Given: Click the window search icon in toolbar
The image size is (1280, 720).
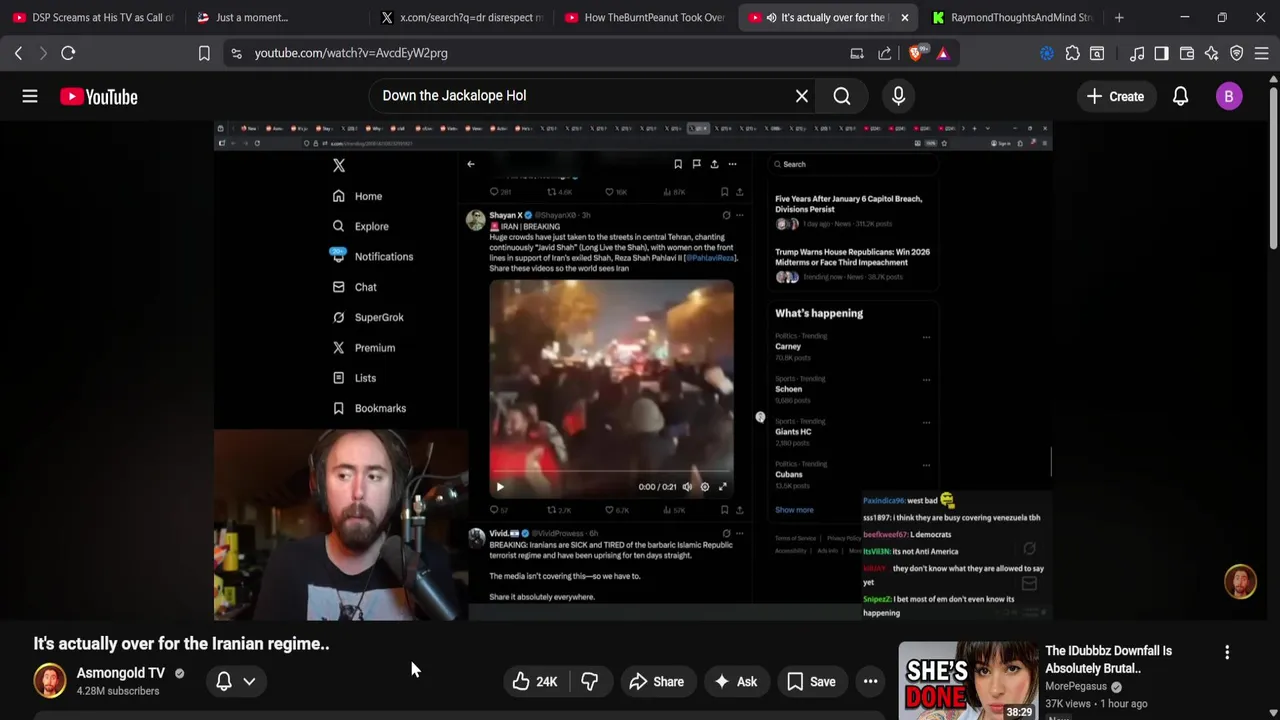Looking at the screenshot, I should point(1097,53).
